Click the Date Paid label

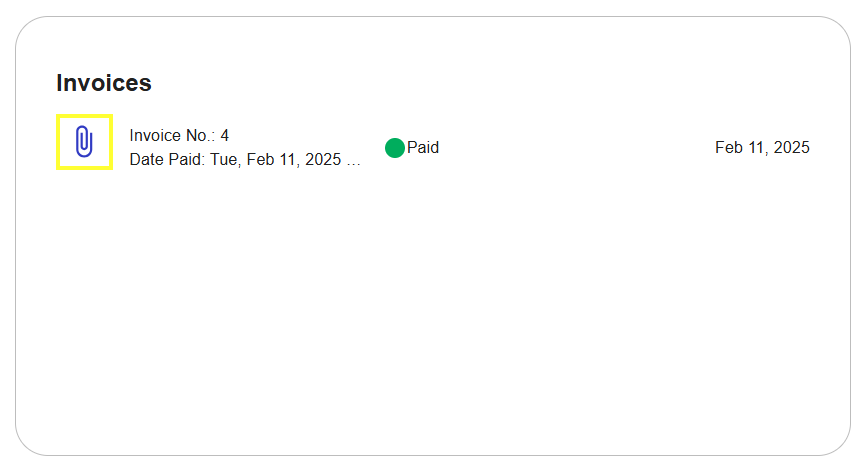pyautogui.click(x=167, y=160)
